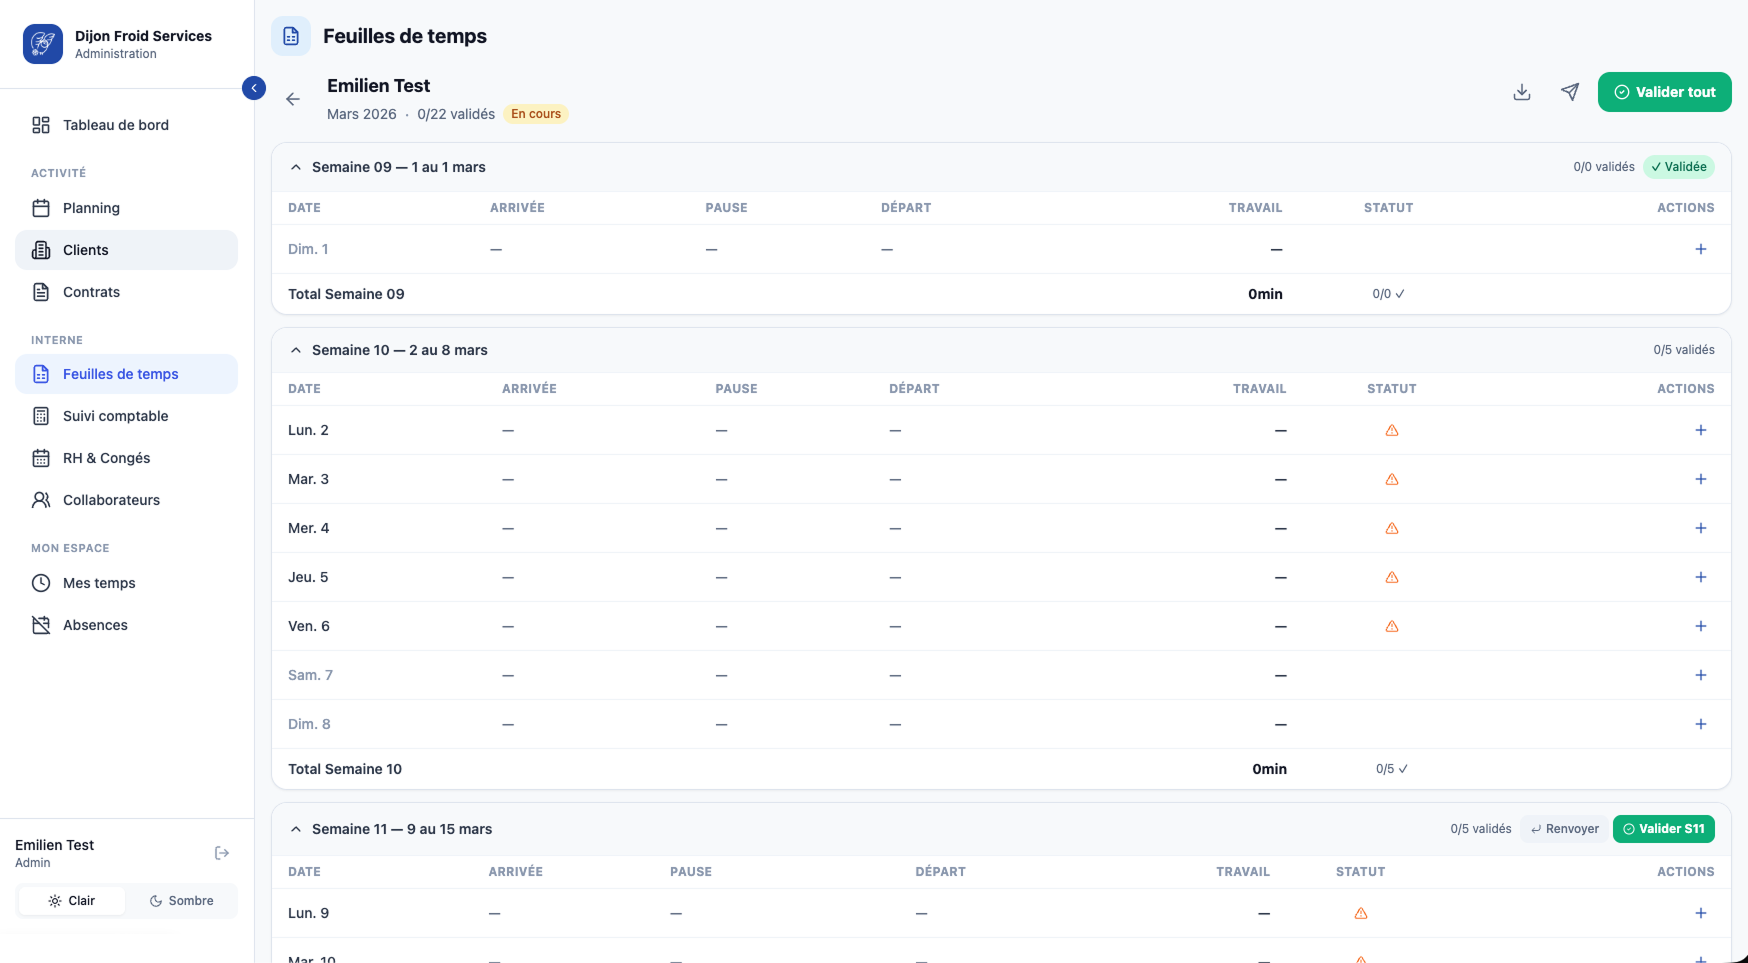
Task: Click the paper plane send icon
Action: (x=1570, y=92)
